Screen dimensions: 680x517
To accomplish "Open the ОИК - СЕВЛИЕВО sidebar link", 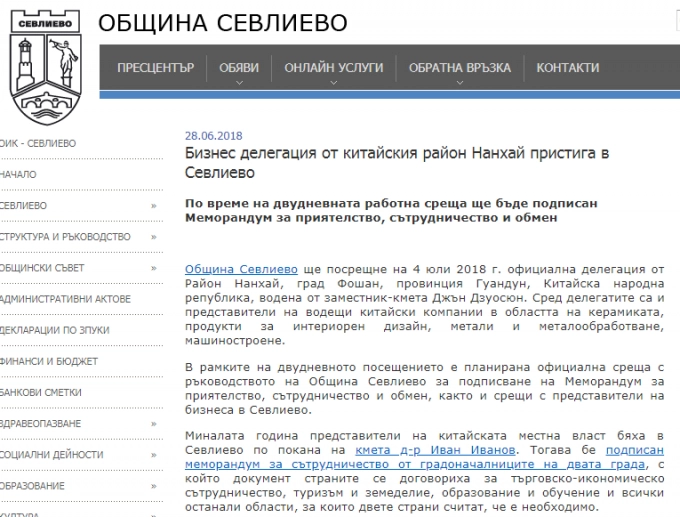I will [38, 144].
